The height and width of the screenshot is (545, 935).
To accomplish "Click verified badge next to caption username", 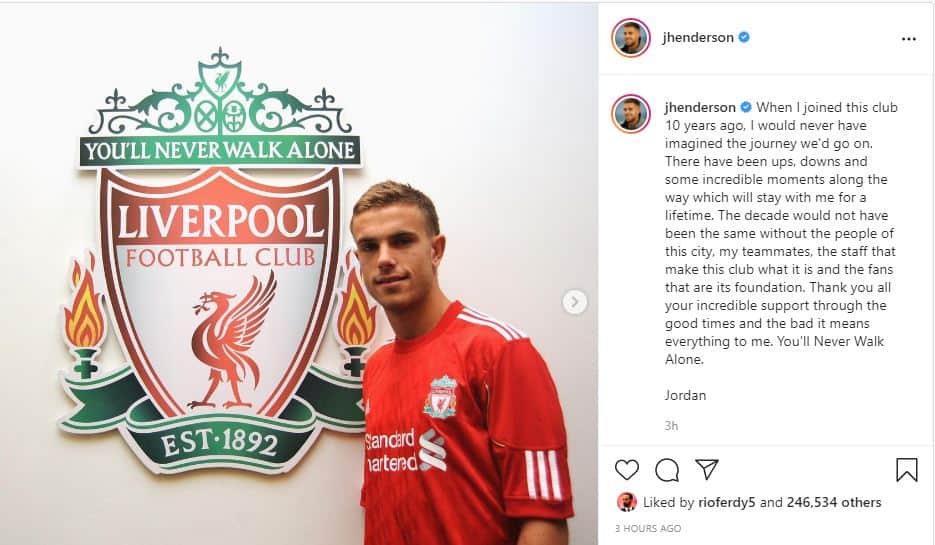I will click(746, 107).
